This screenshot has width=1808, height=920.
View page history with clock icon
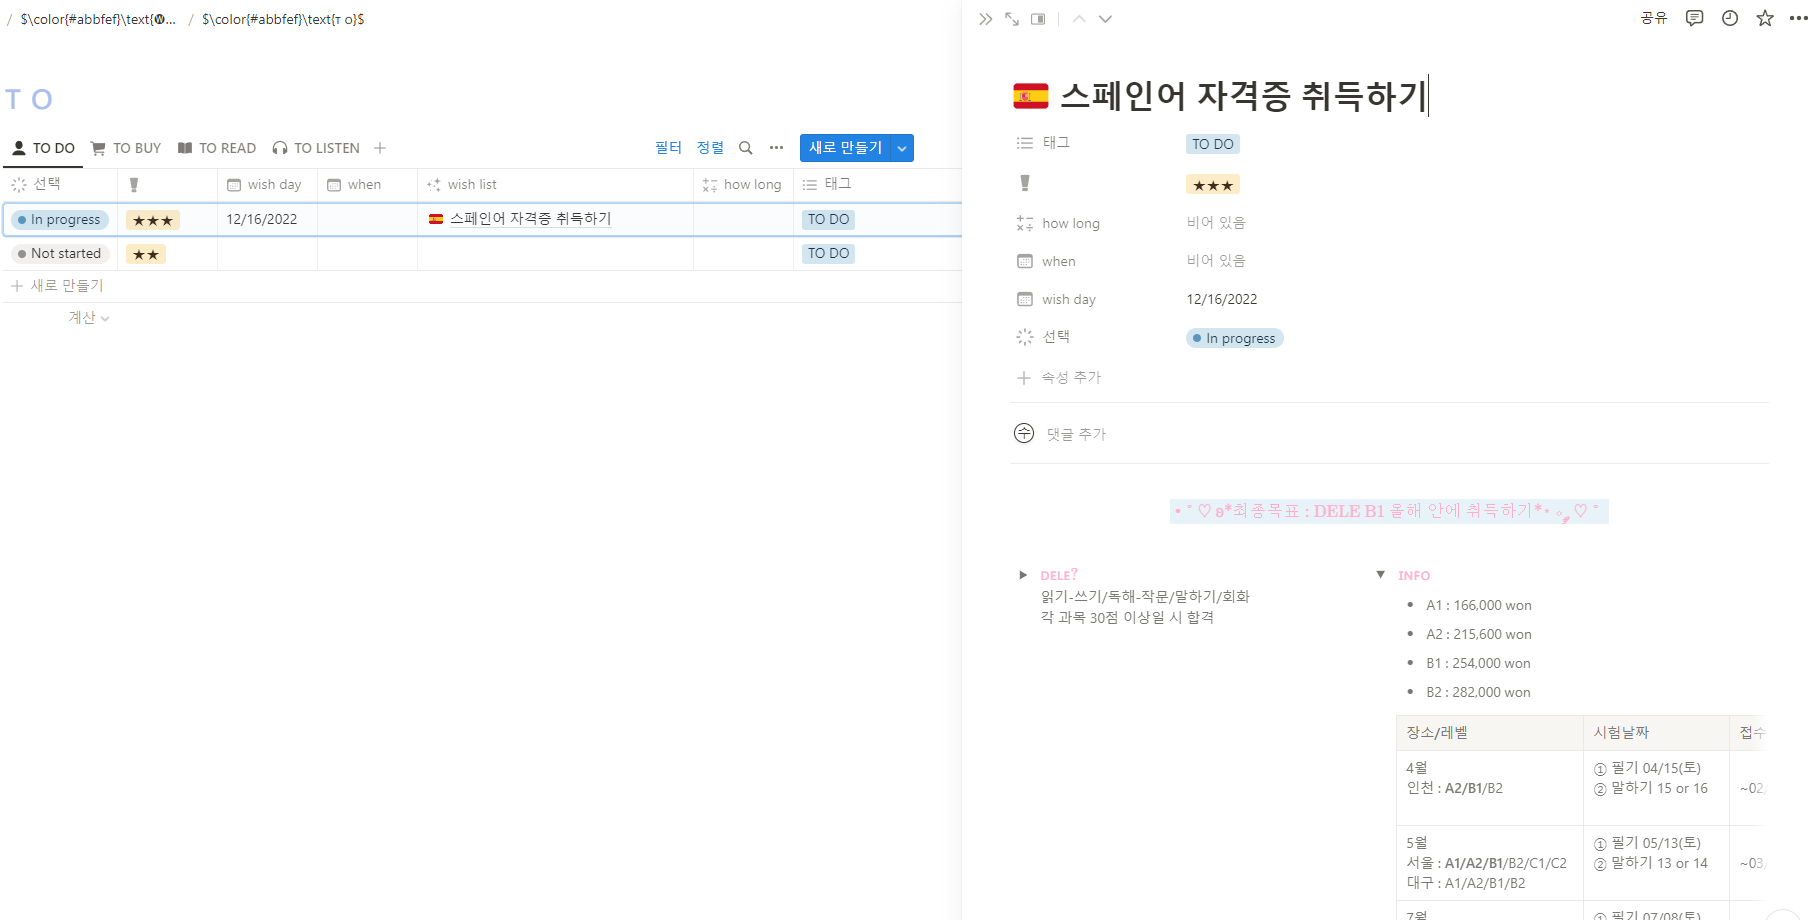click(x=1730, y=18)
